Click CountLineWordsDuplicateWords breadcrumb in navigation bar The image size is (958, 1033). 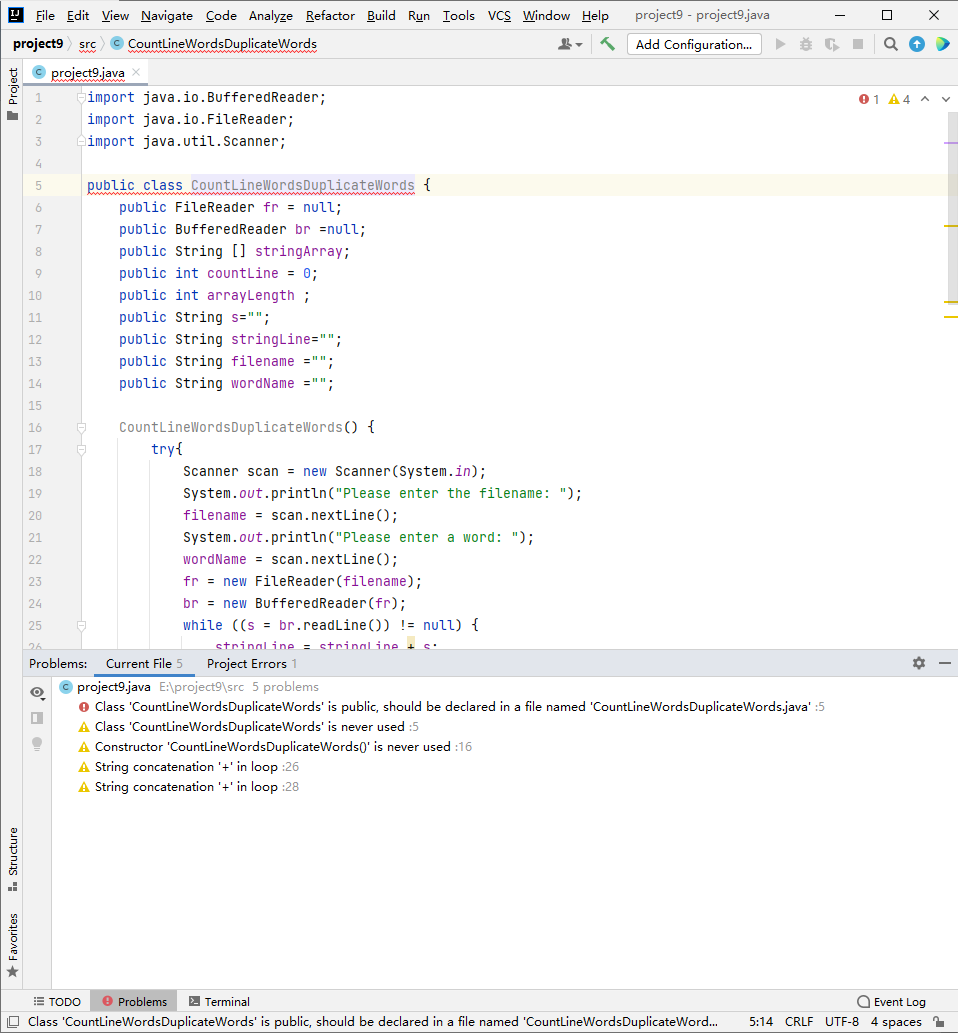tap(214, 43)
